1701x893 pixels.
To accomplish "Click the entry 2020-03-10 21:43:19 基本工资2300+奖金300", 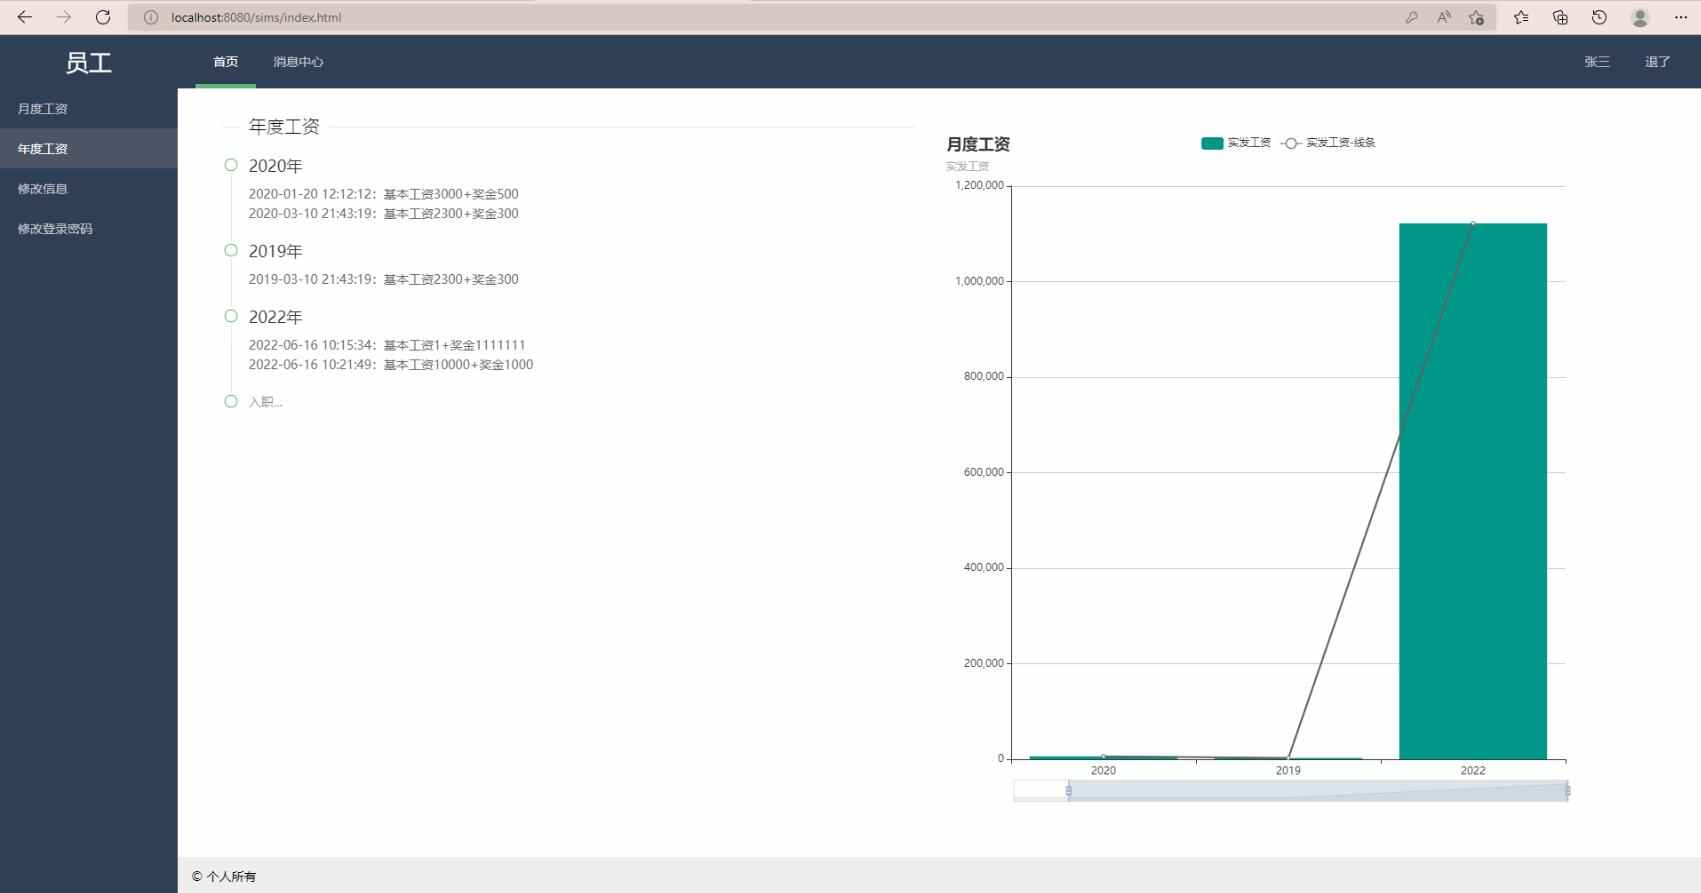I will tap(384, 213).
